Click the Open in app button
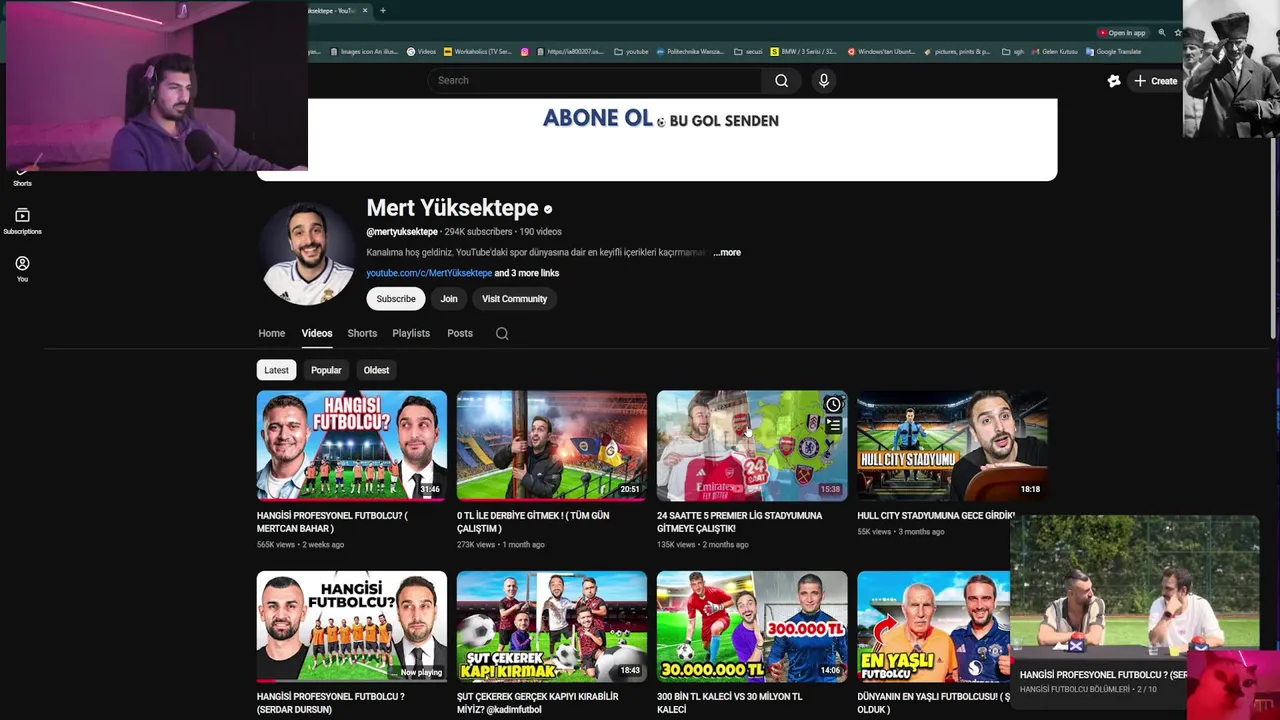 point(1122,33)
